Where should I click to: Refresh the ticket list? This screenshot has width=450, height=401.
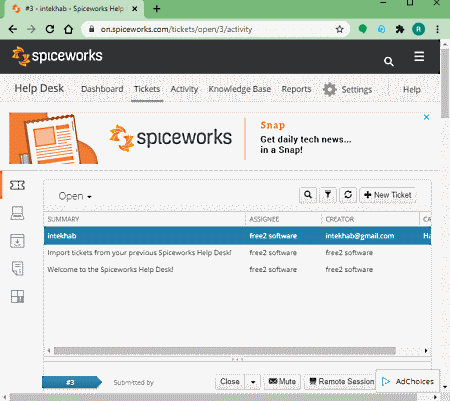[348, 195]
